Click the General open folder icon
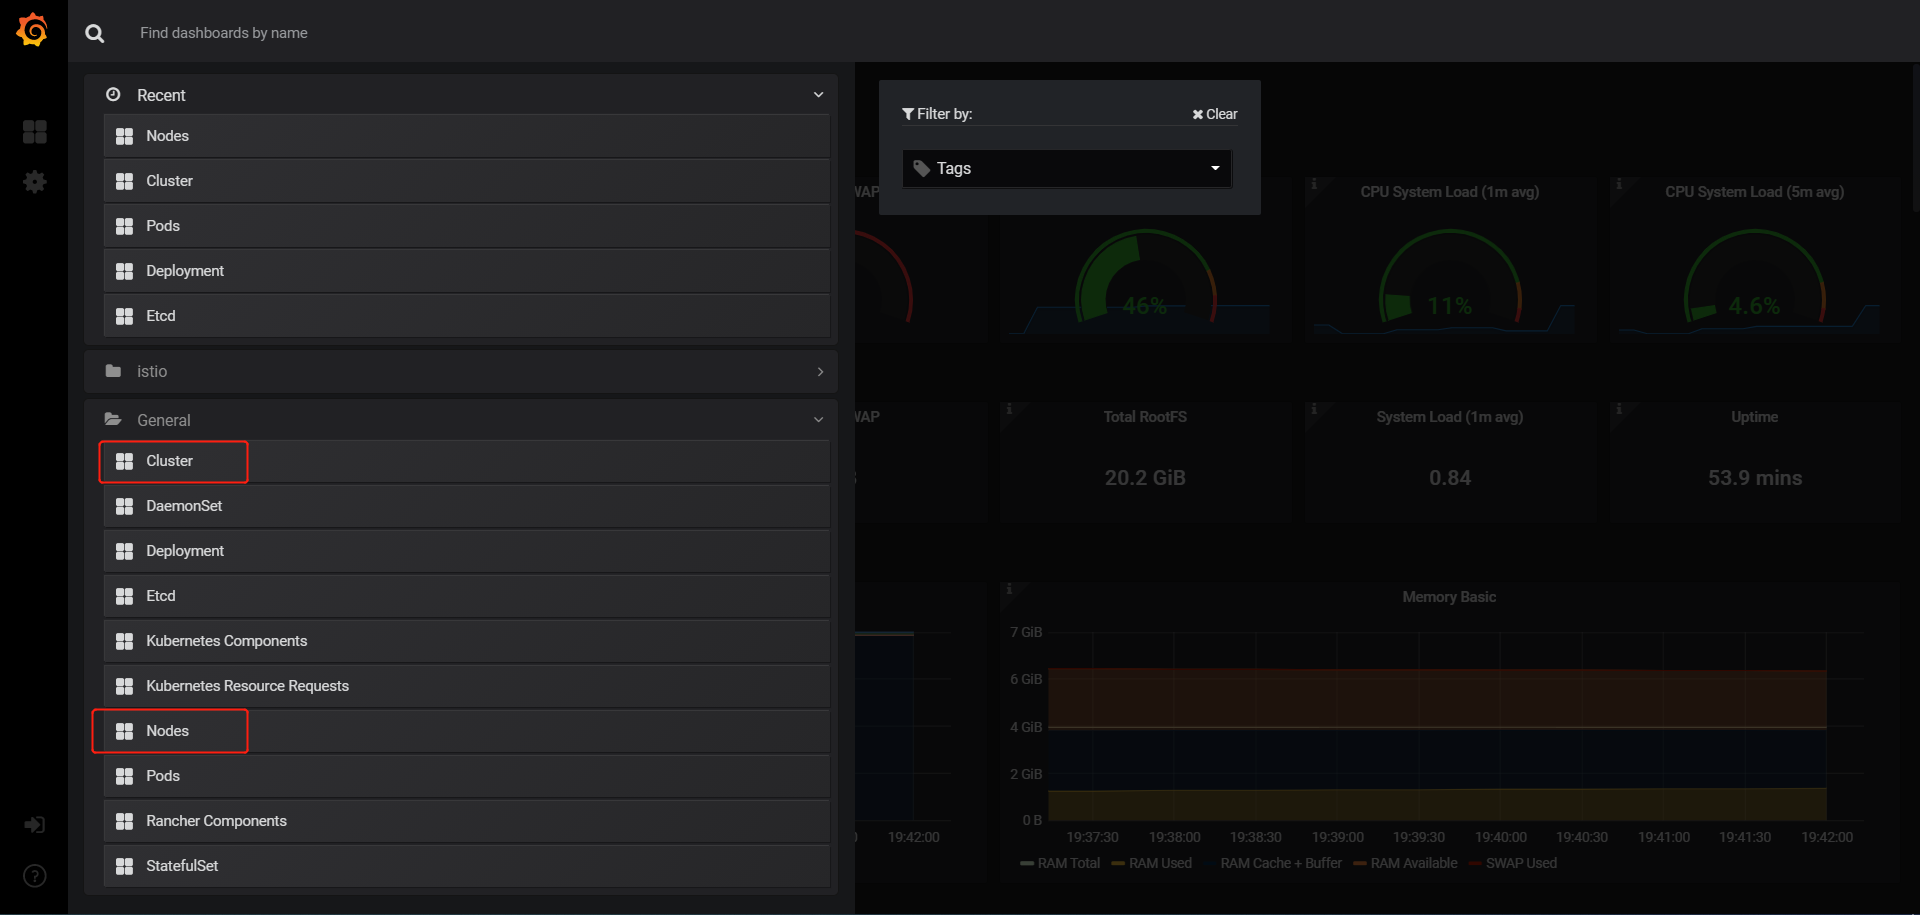Viewport: 1920px width, 915px height. click(113, 419)
